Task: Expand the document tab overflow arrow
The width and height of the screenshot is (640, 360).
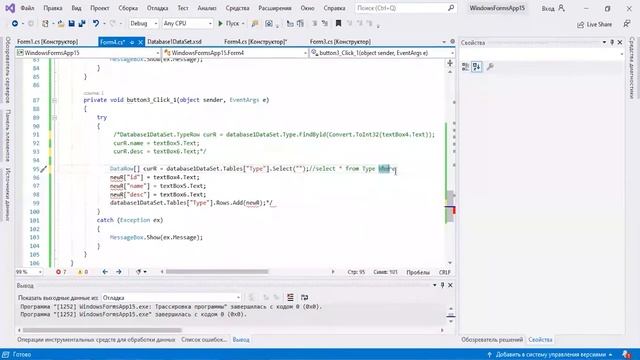Action: 444,42
